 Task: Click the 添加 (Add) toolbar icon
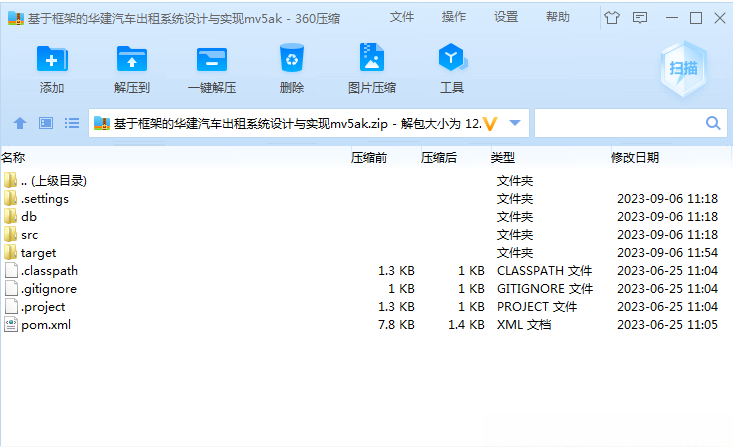coord(52,59)
